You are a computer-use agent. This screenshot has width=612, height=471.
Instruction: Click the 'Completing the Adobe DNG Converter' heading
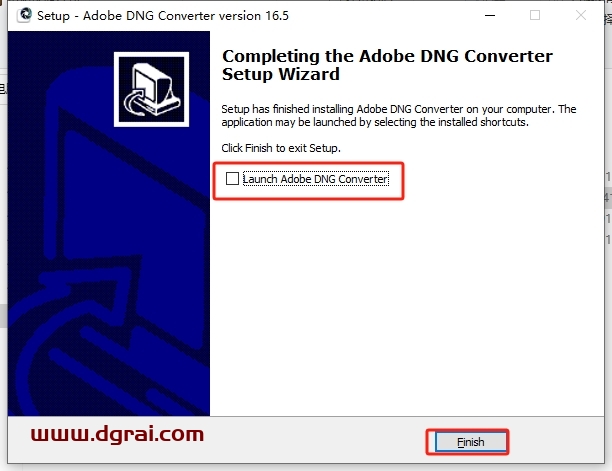pyautogui.click(x=387, y=56)
